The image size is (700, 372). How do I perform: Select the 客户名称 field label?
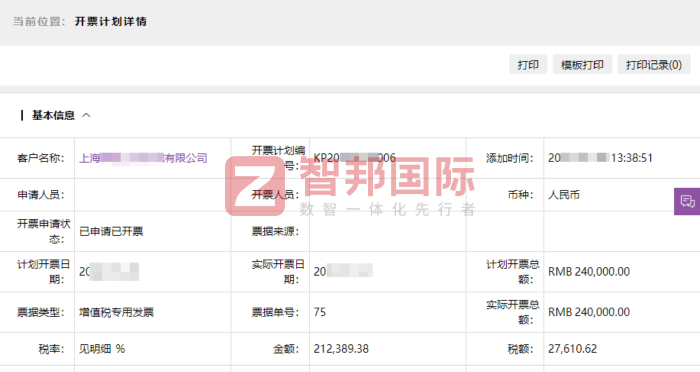pos(41,158)
